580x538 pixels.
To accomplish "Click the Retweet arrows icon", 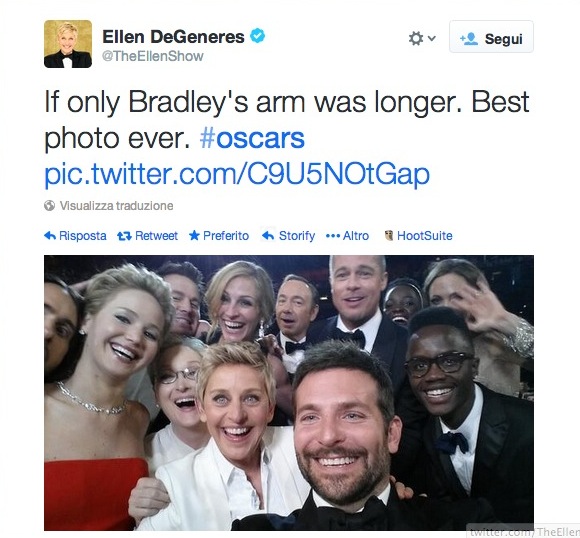I will click(x=124, y=236).
